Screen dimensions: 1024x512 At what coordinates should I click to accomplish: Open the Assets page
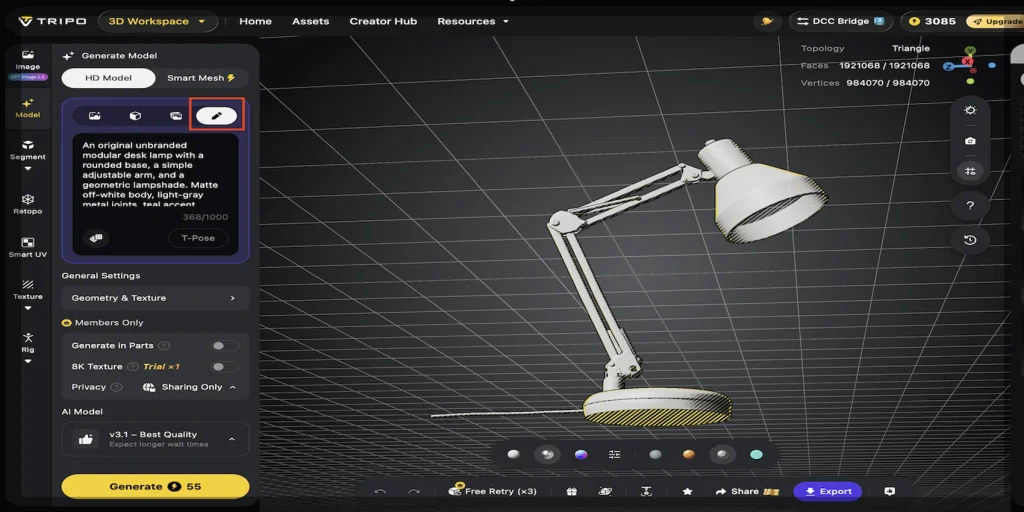[x=310, y=21]
